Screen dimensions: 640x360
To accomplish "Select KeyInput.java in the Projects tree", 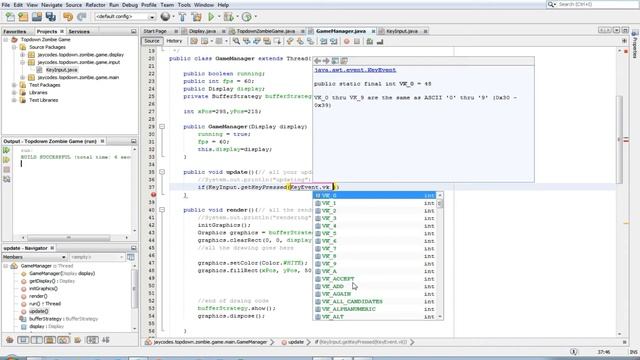I will pyautogui.click(x=61, y=70).
